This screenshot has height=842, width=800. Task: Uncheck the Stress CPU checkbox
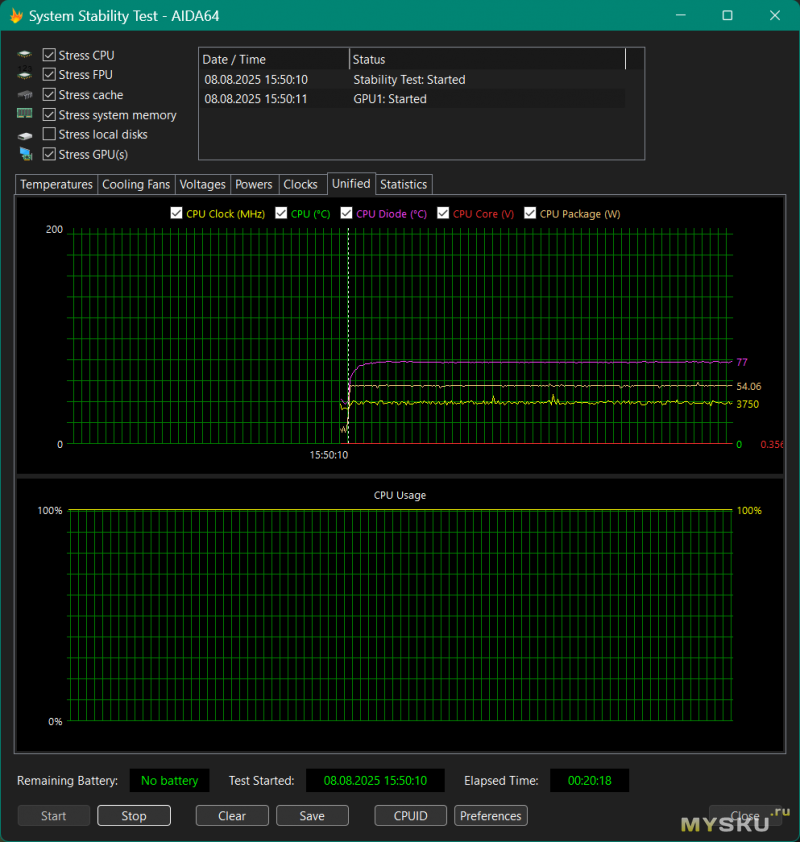(x=49, y=55)
